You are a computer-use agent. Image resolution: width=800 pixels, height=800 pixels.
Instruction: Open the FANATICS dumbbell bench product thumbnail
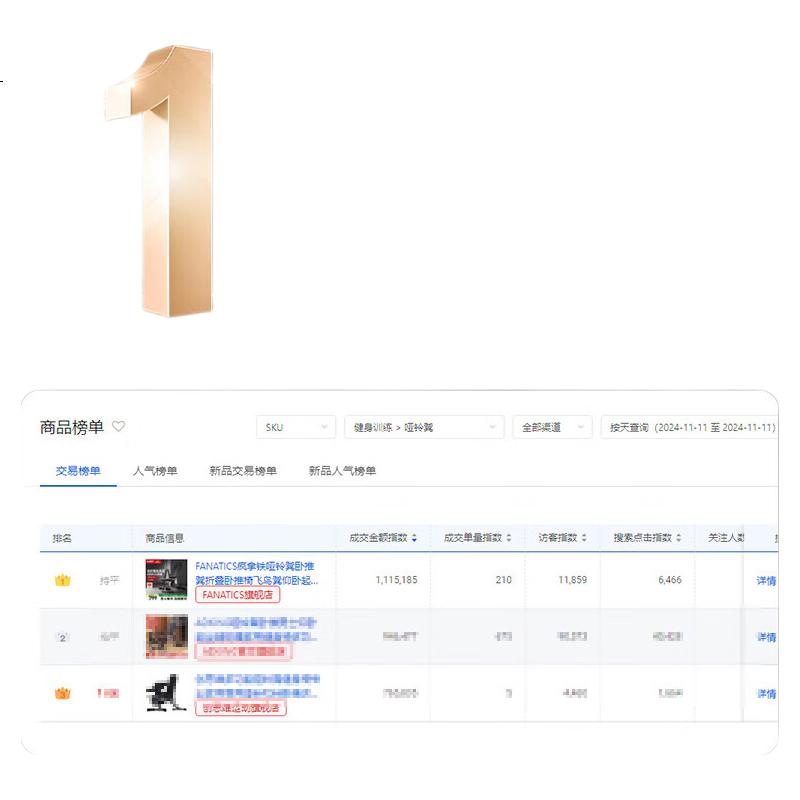pos(166,580)
